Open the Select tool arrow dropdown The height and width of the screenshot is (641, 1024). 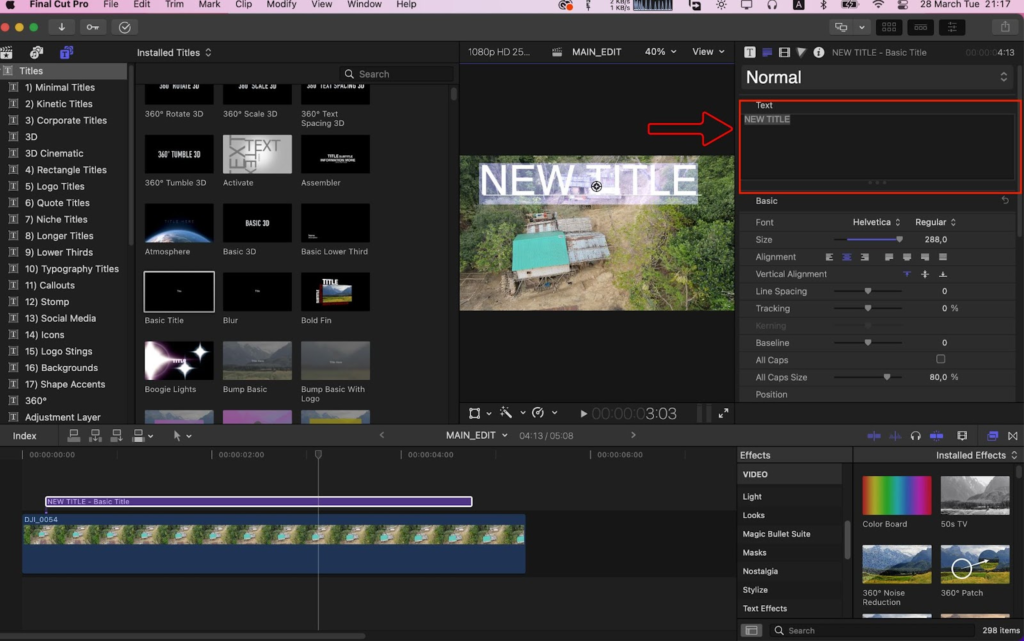182,435
